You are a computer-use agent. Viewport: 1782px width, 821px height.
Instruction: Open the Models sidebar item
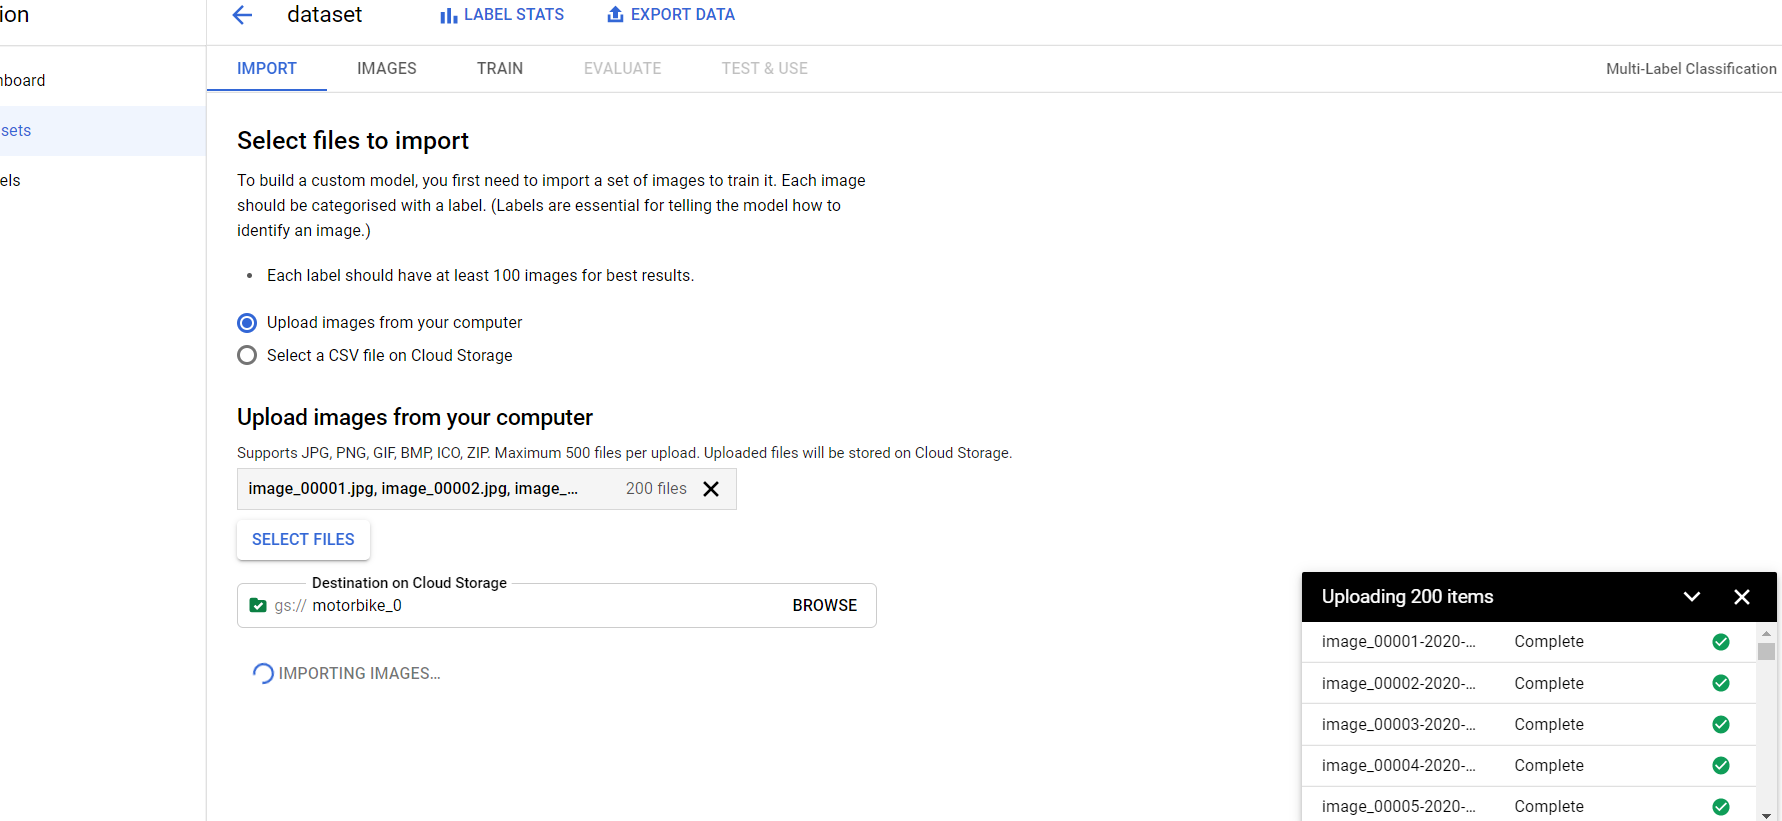tap(103, 181)
